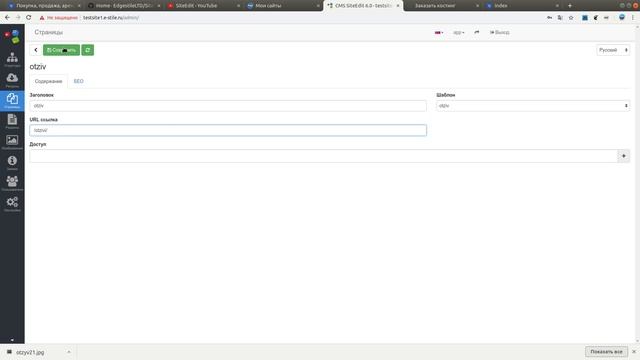Switch to the Мои сайты browser tab

(282, 6)
